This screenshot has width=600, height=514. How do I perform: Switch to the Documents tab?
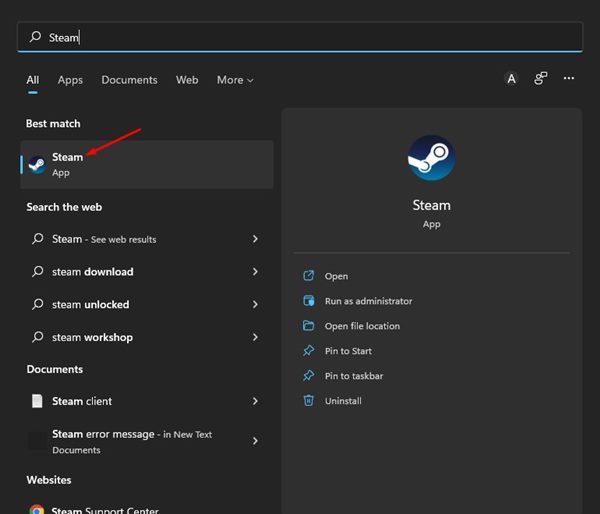click(129, 80)
